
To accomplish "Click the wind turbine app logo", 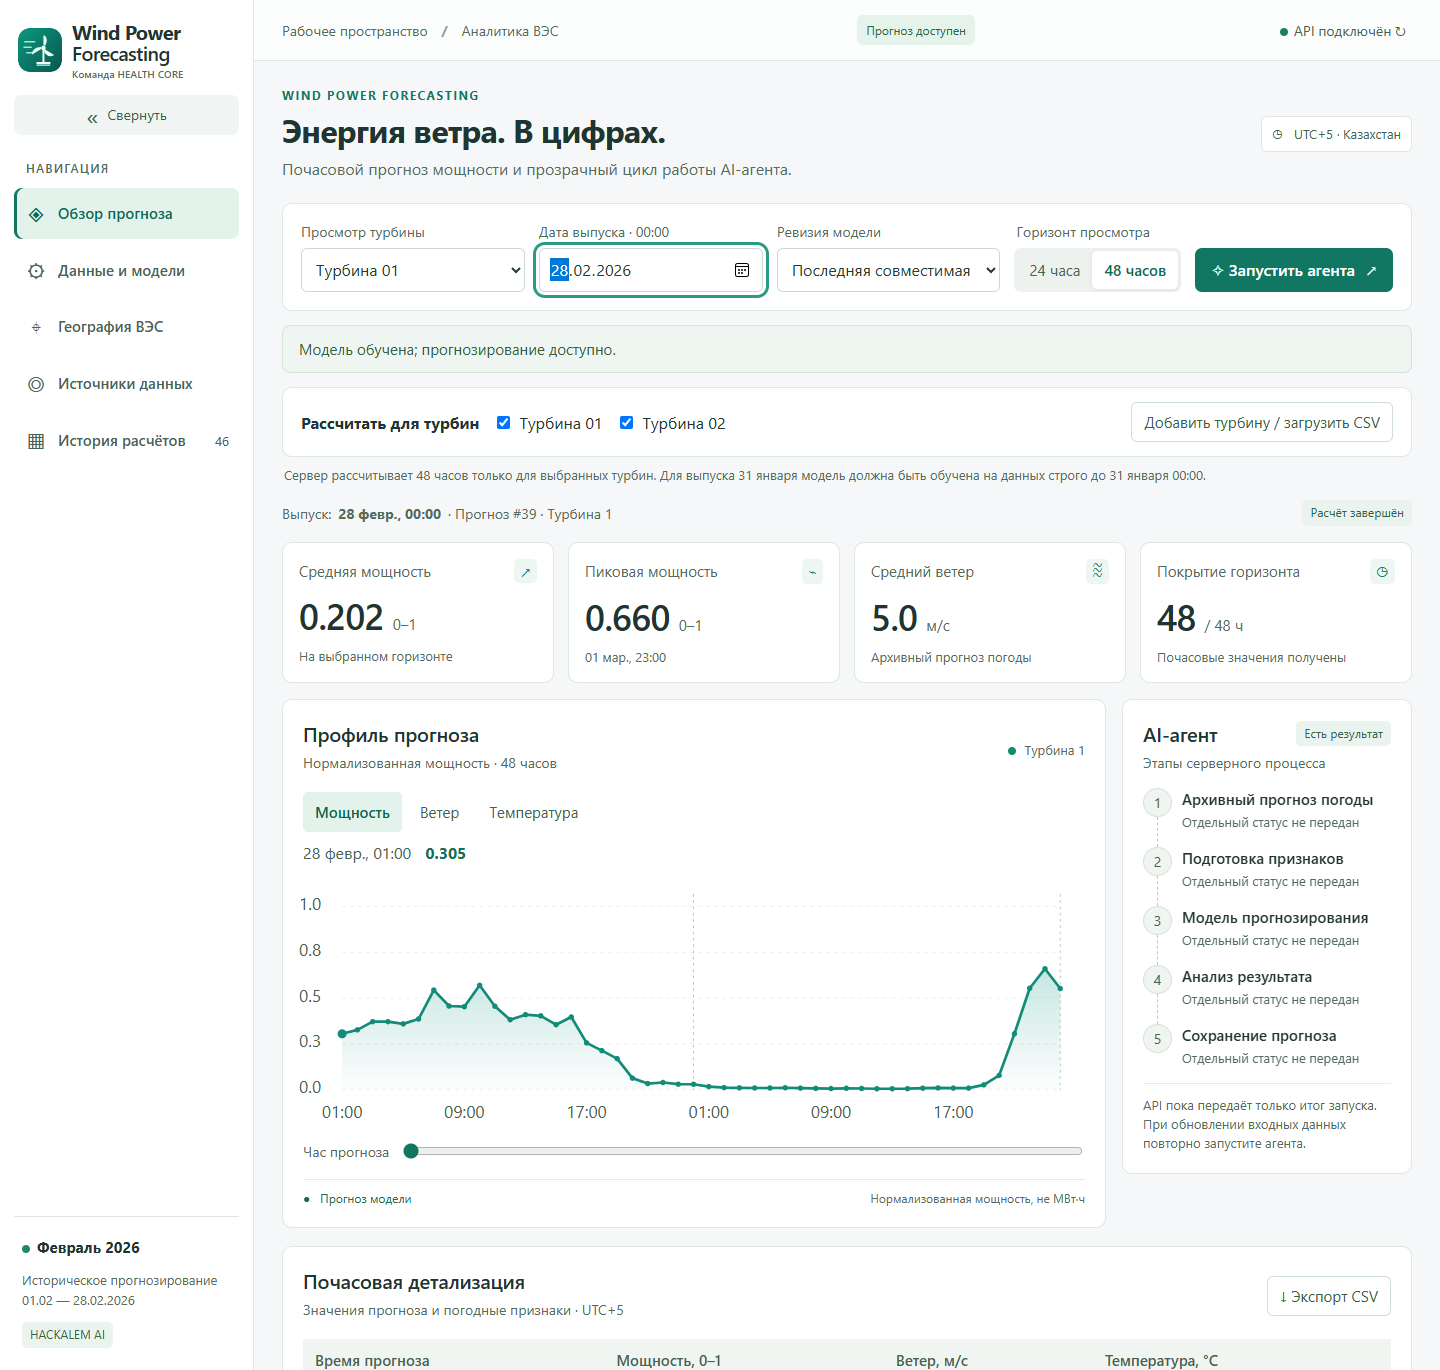I will point(40,50).
